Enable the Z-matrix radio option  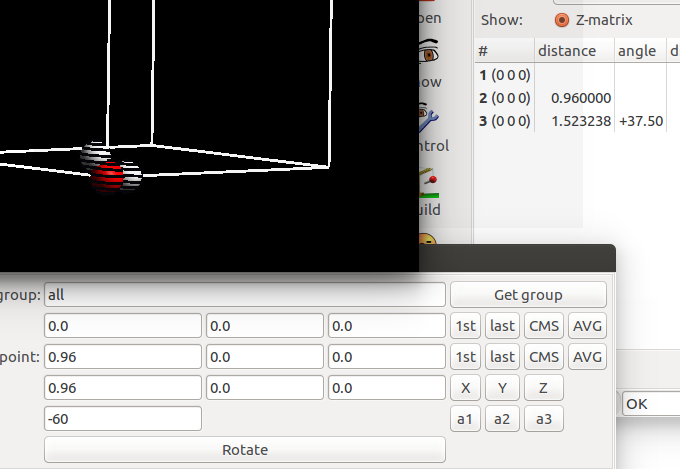562,20
